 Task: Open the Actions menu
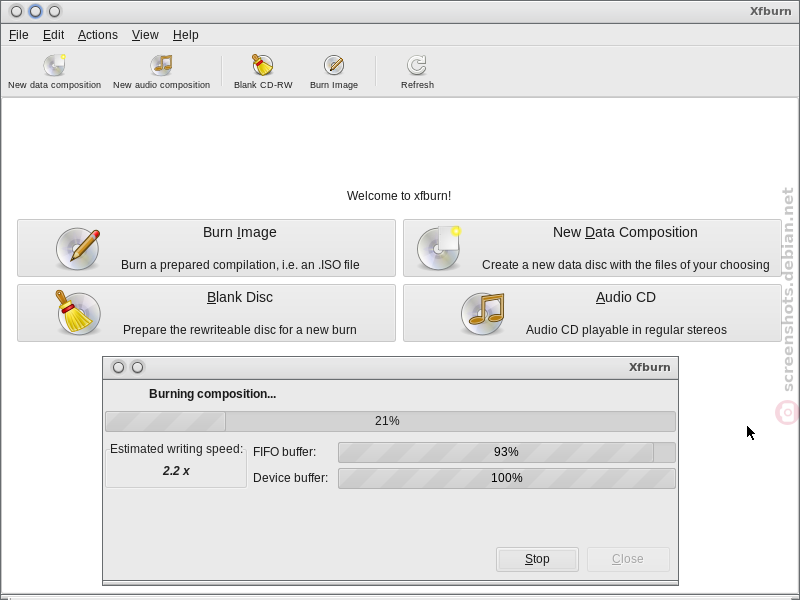97,35
